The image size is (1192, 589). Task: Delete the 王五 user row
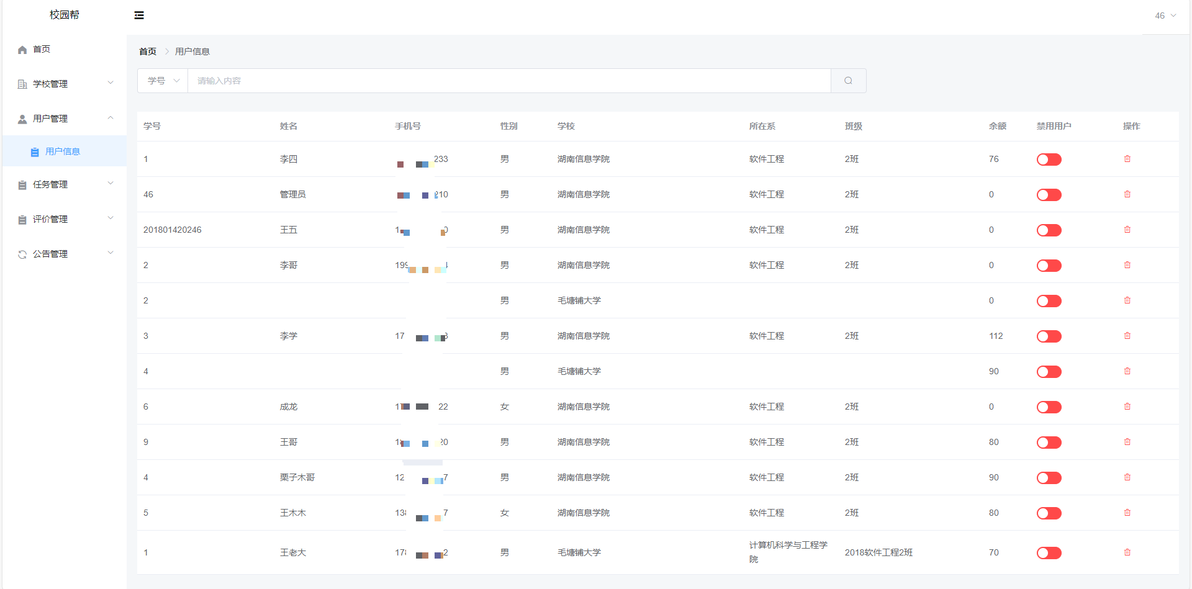point(1127,230)
